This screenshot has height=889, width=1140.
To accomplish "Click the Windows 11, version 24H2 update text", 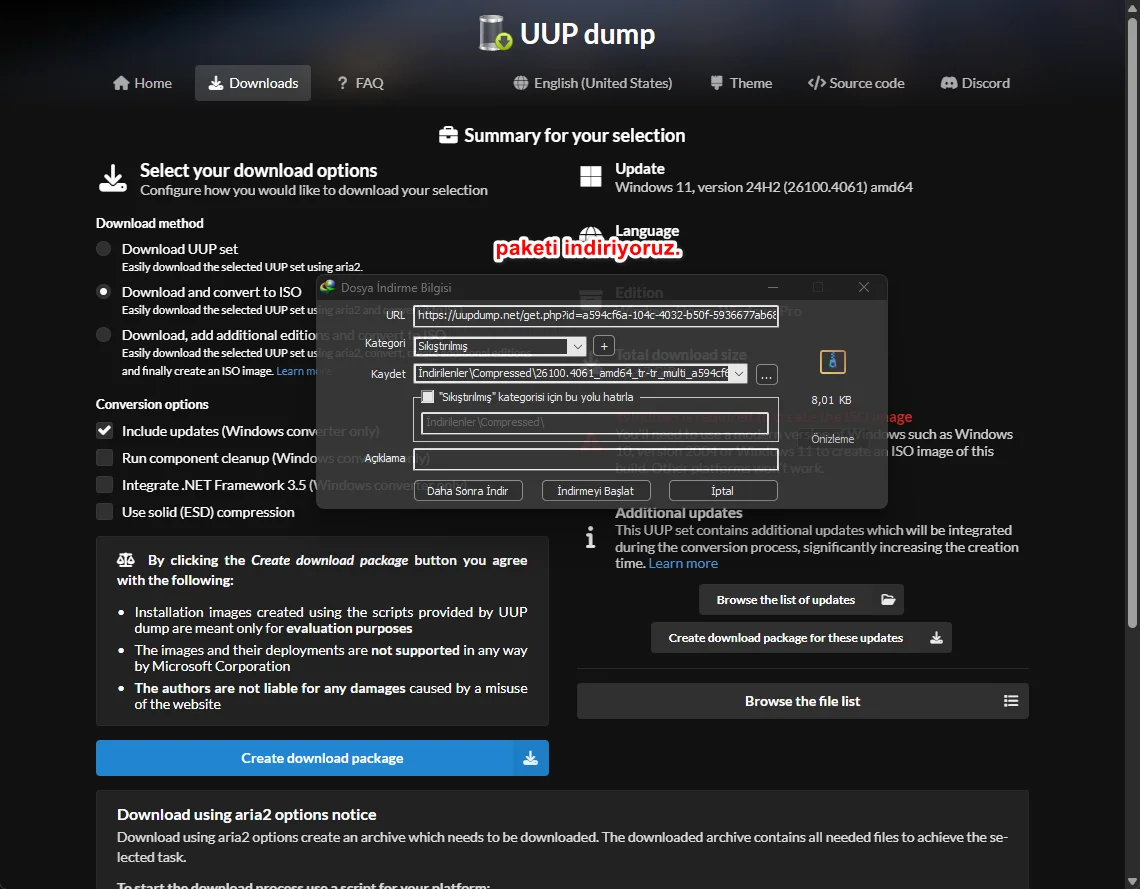I will [764, 187].
